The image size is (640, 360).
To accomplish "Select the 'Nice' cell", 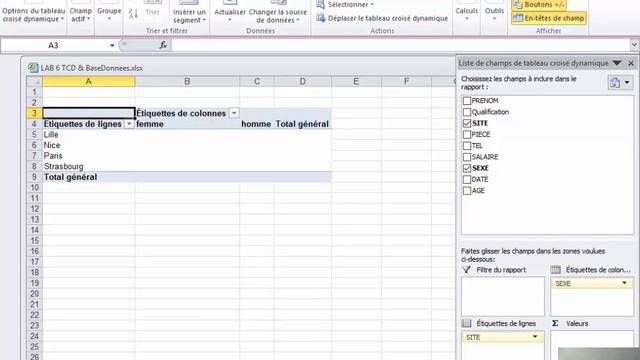I will (x=89, y=145).
